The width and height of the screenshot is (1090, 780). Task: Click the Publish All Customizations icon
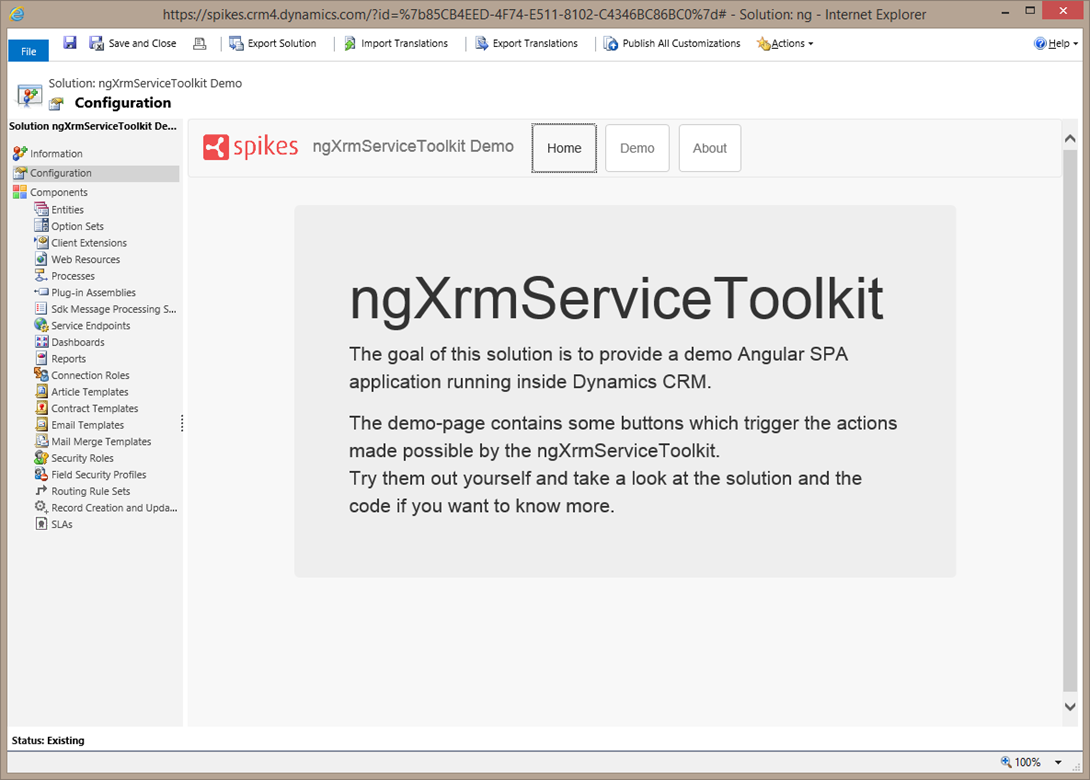(x=611, y=43)
